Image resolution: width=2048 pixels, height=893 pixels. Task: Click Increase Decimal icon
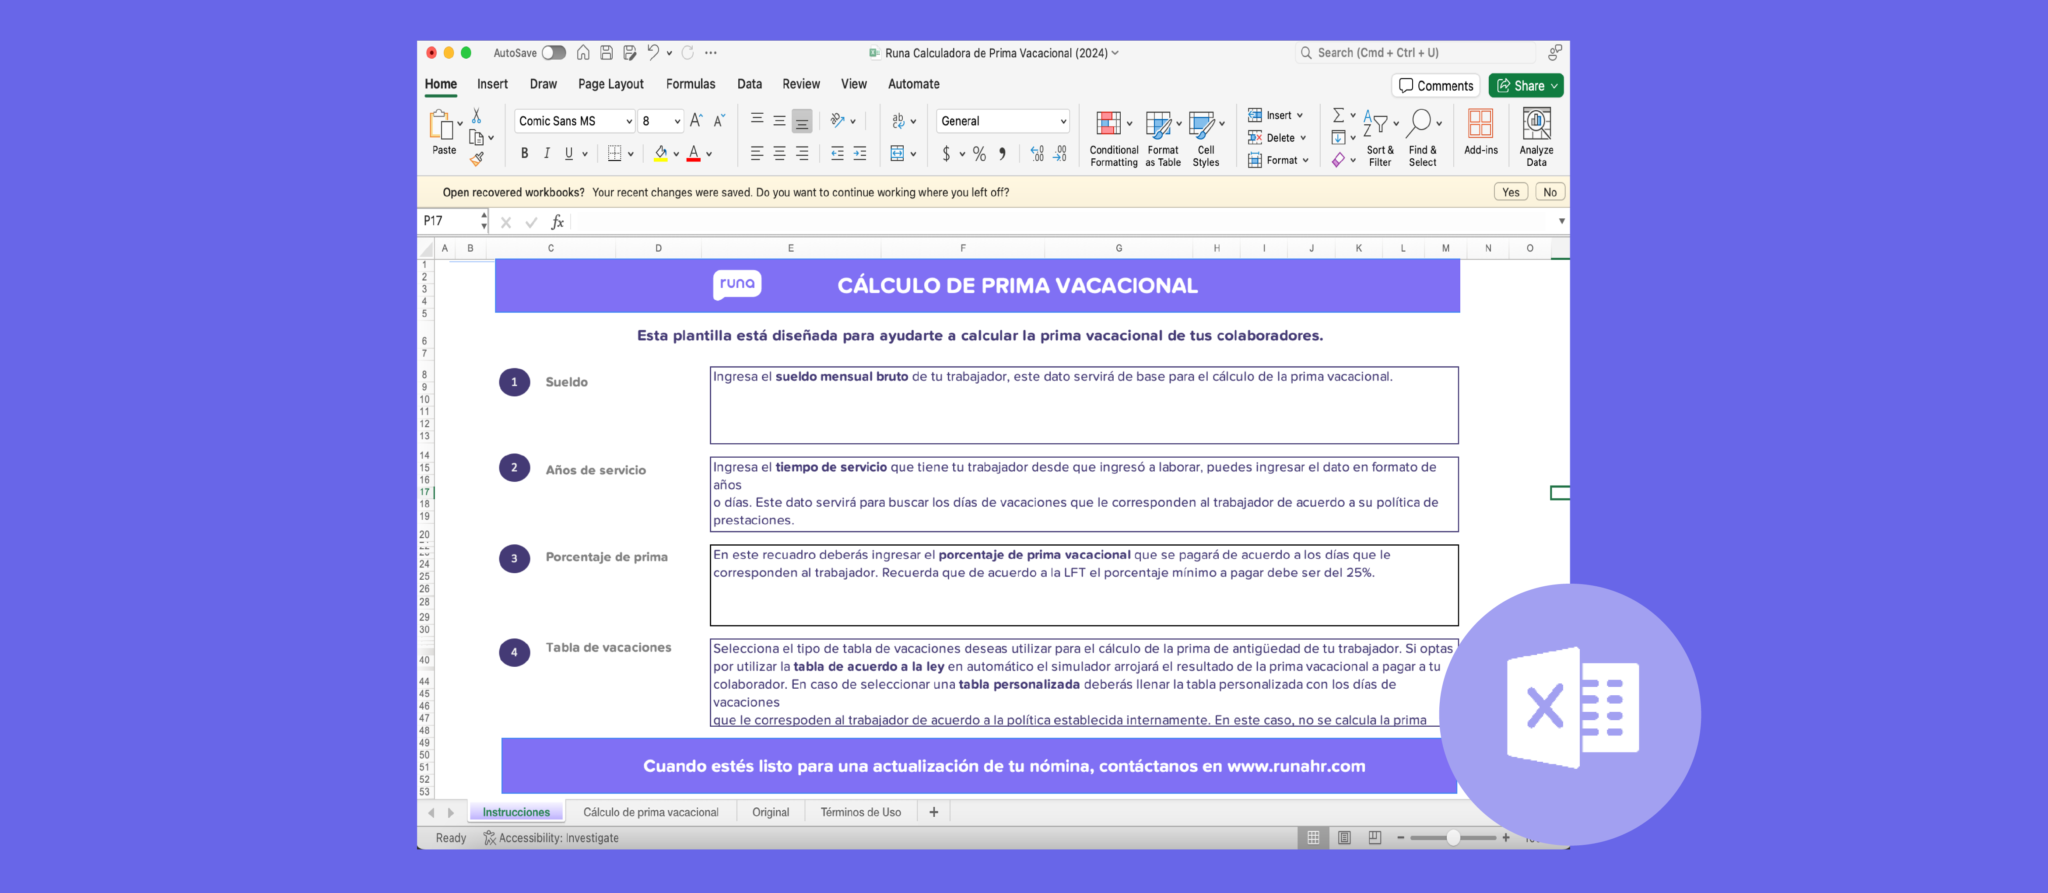click(x=1037, y=153)
